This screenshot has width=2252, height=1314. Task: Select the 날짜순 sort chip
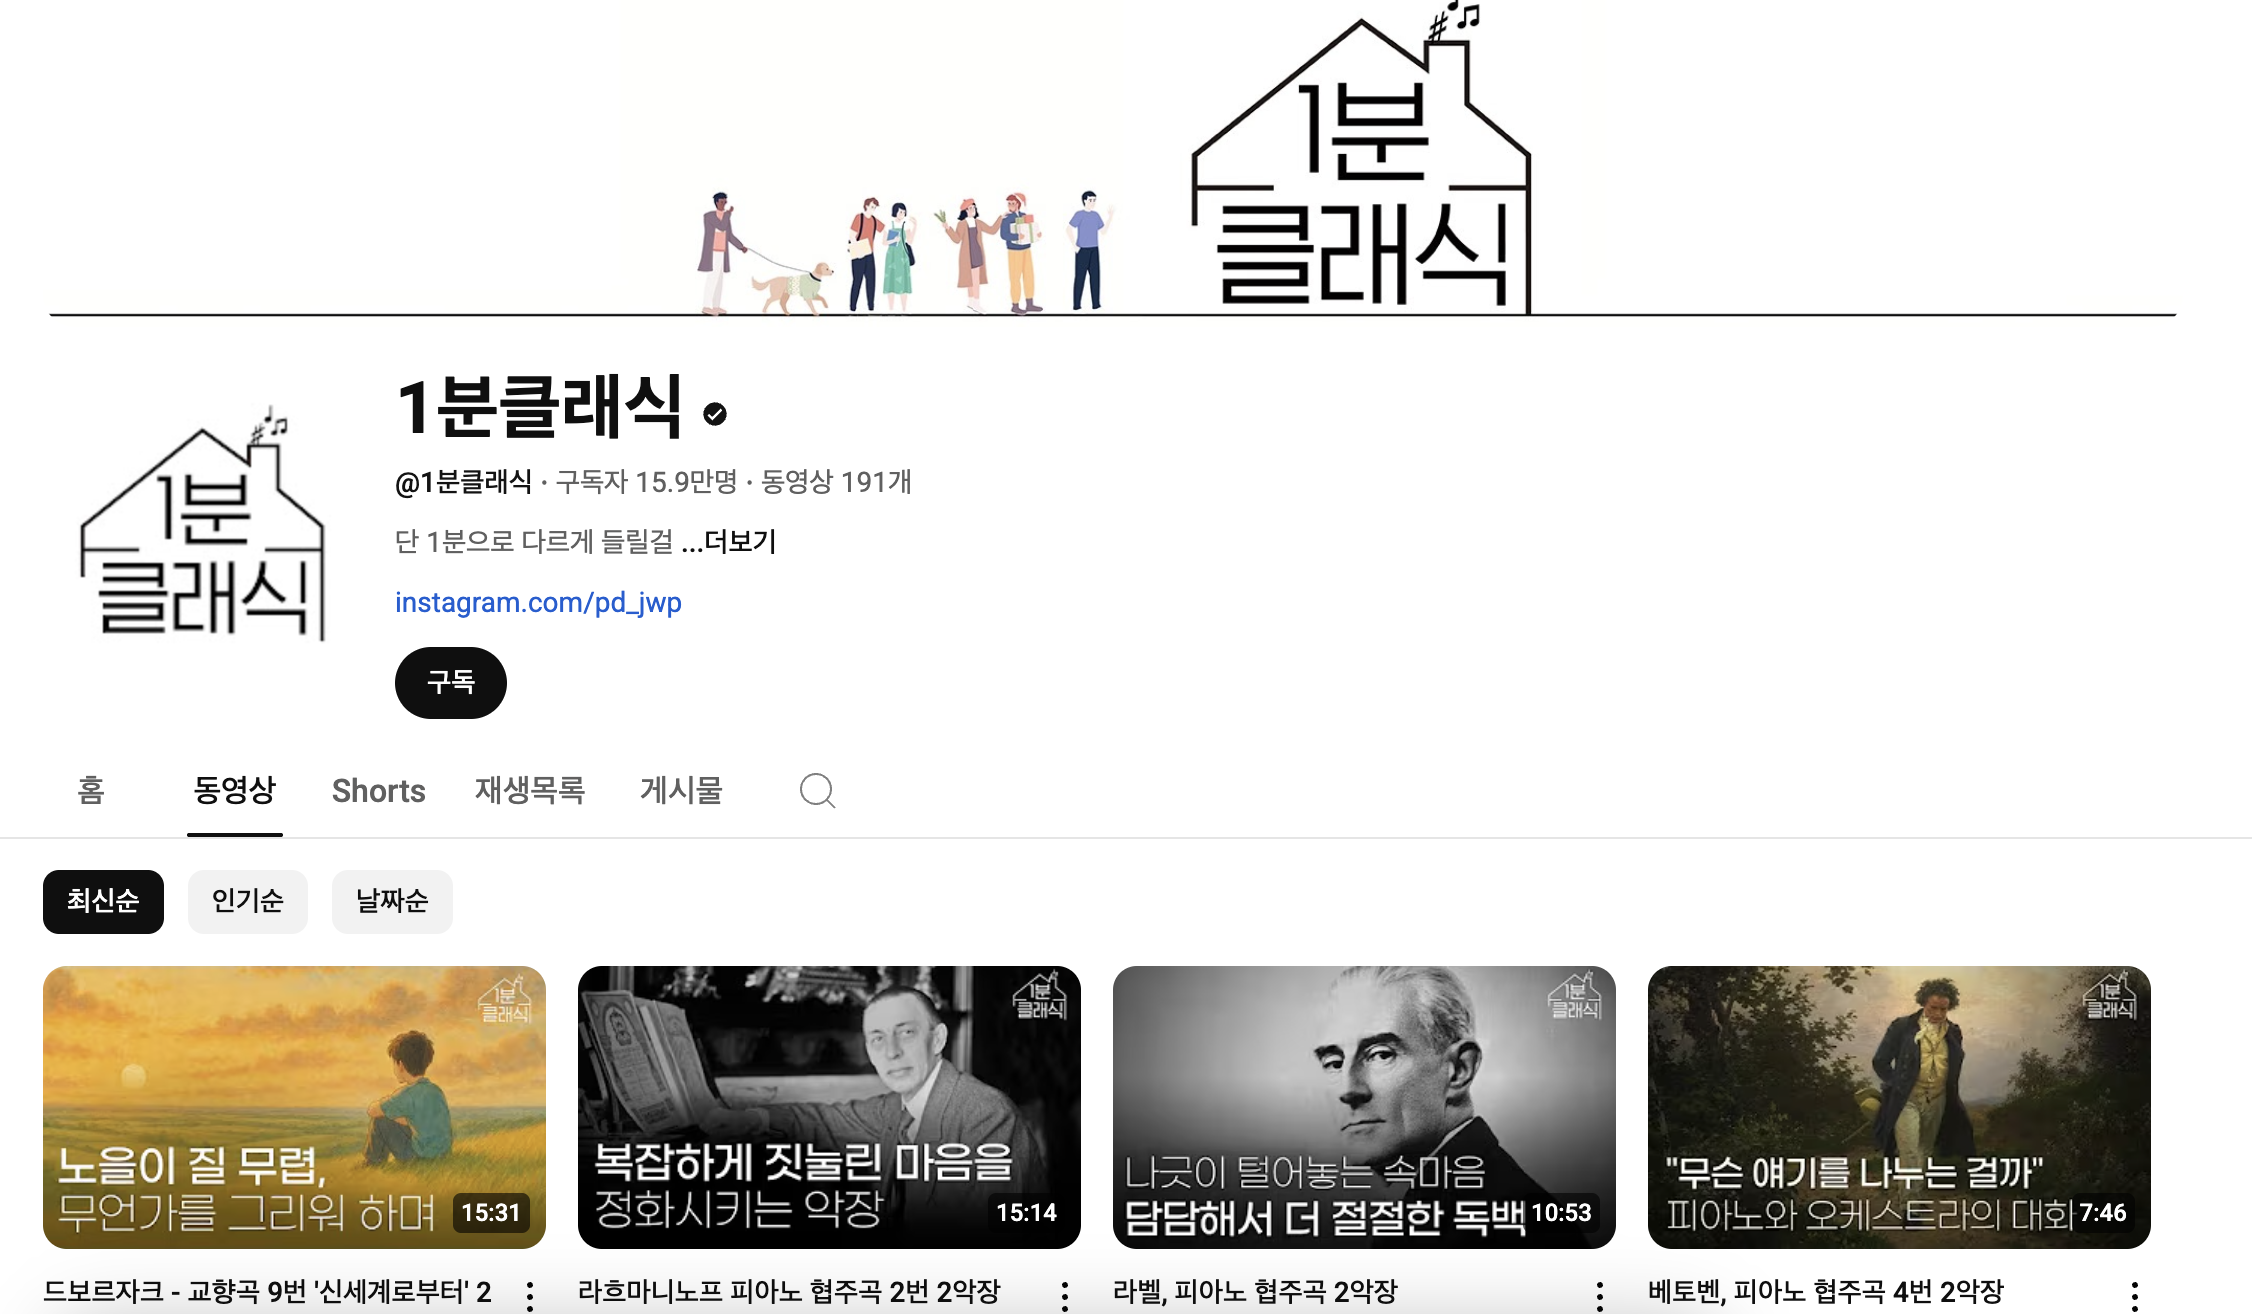coord(392,902)
